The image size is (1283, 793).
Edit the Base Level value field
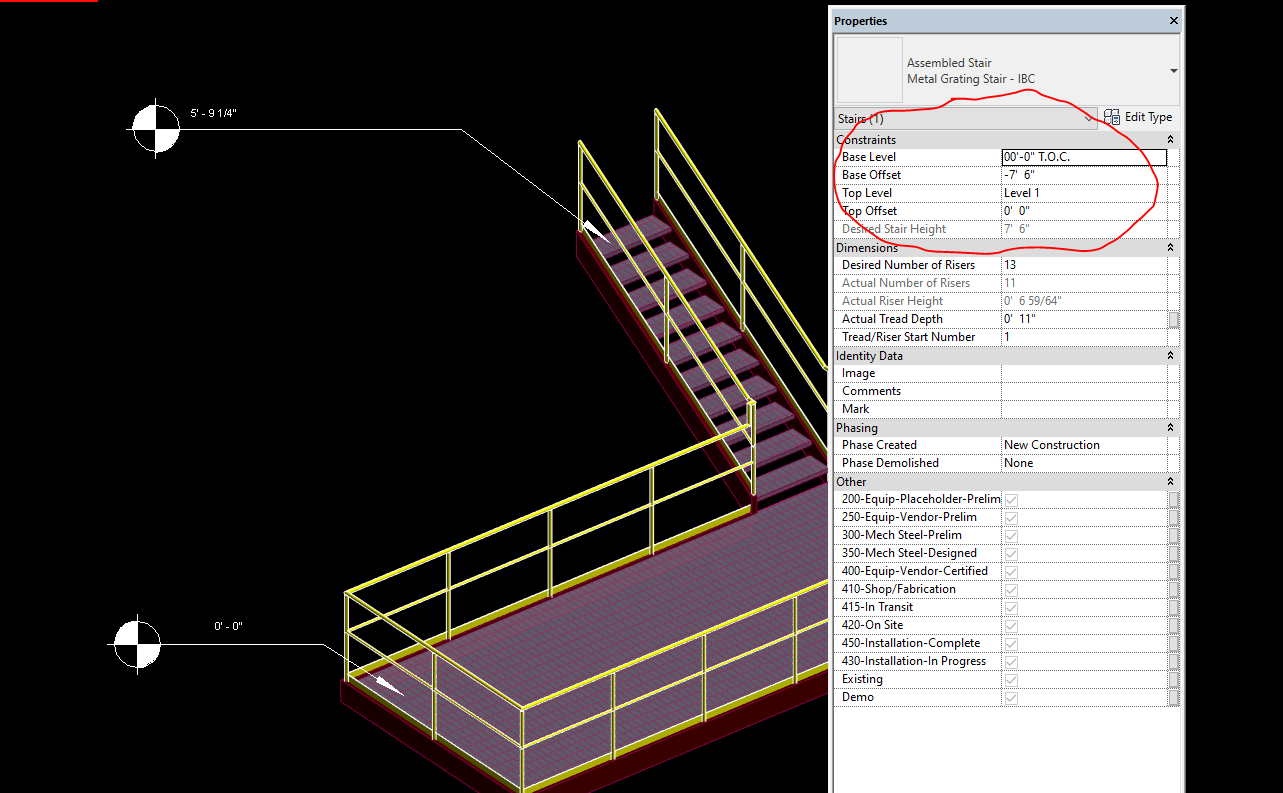coord(1083,156)
